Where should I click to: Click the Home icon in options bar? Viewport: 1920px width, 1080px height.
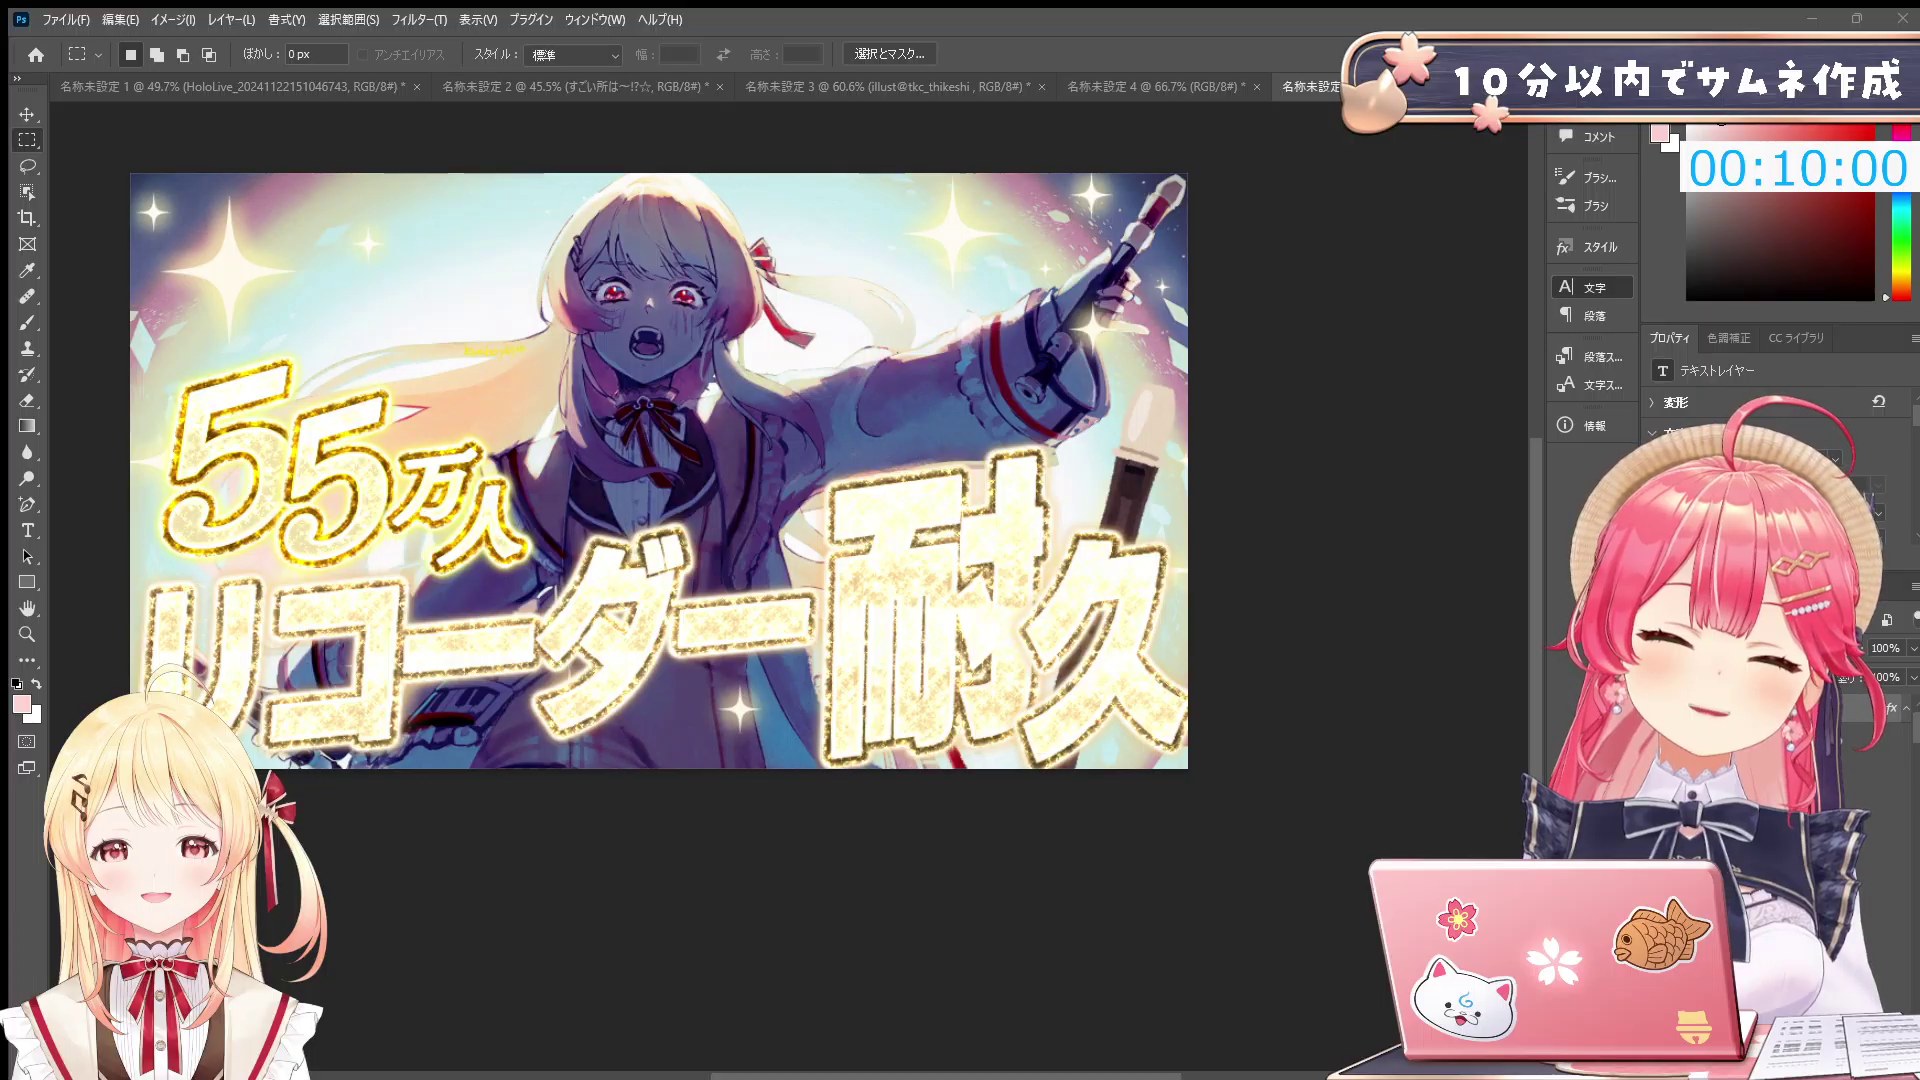point(36,54)
